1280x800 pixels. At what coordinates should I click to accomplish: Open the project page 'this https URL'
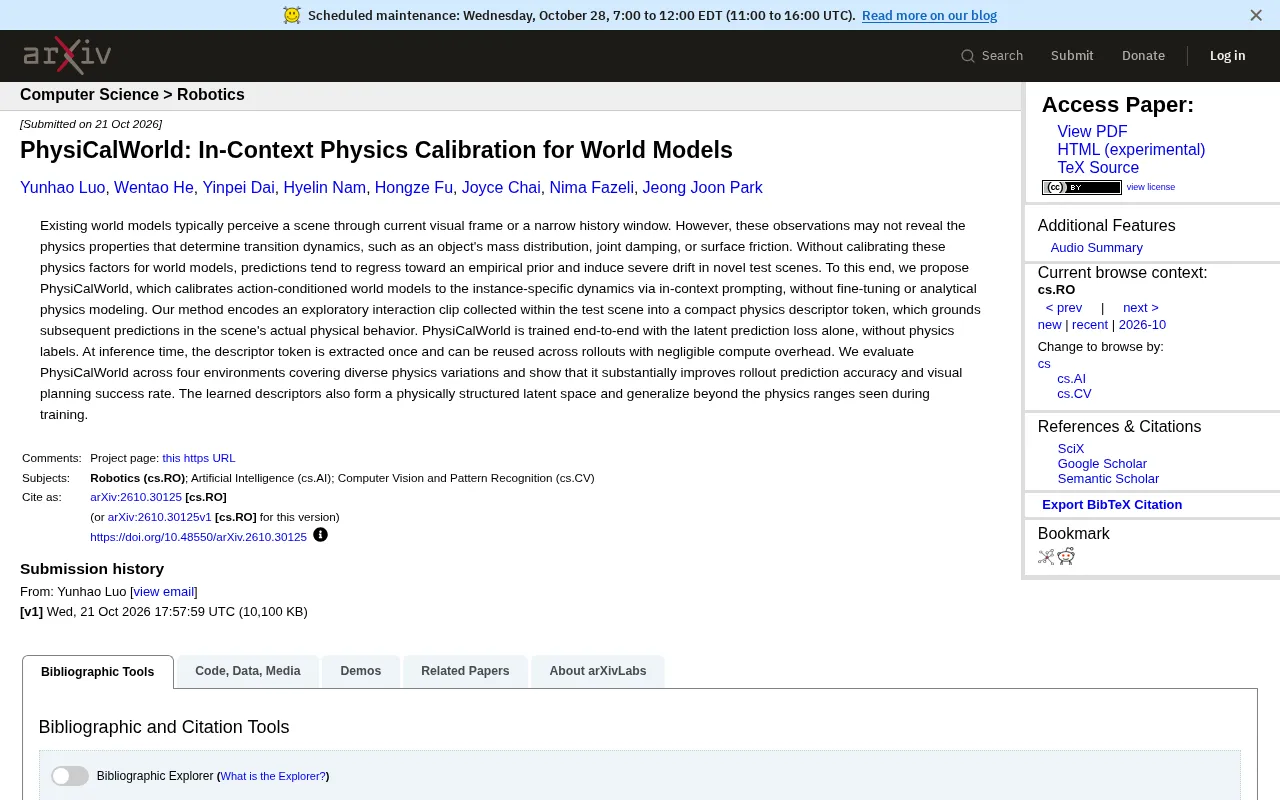(x=199, y=458)
